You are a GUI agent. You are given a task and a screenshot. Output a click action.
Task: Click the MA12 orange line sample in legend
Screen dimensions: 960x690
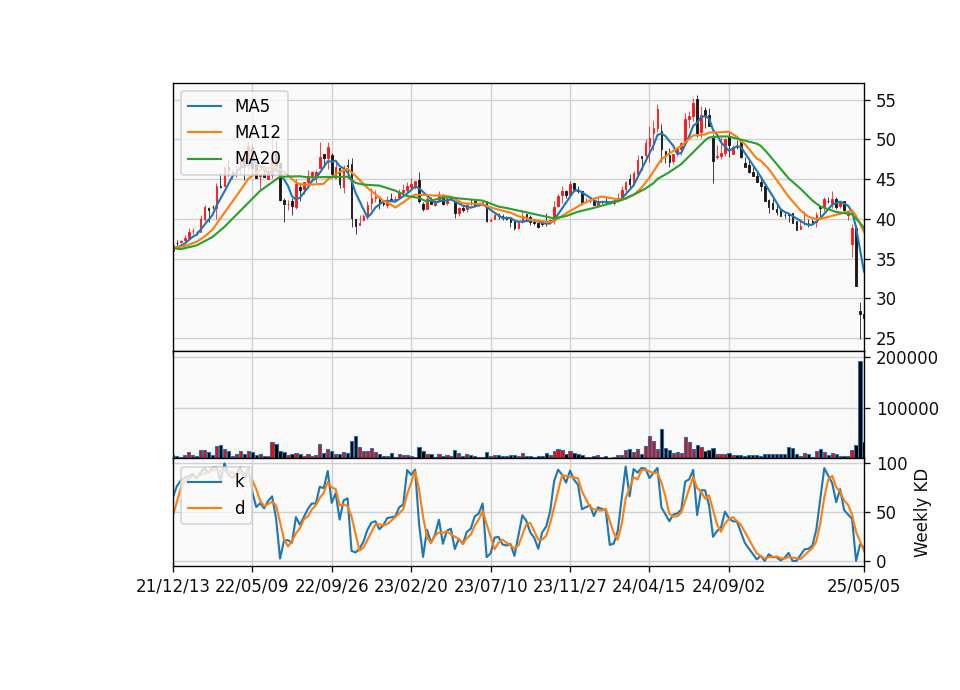pos(204,132)
